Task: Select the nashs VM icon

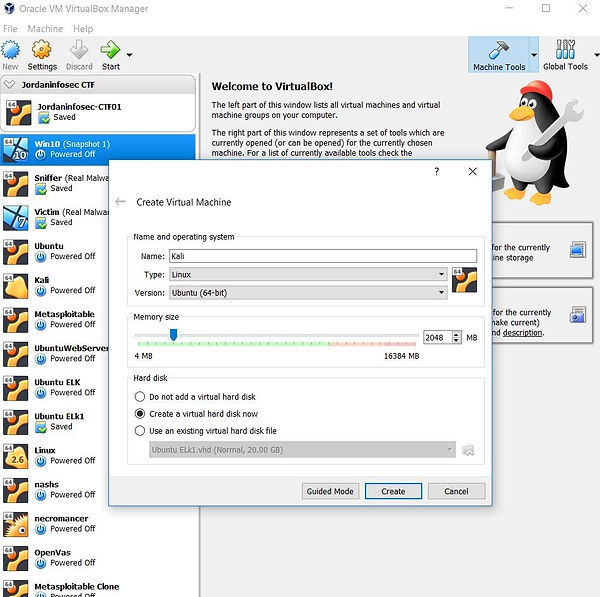Action: 15,490
